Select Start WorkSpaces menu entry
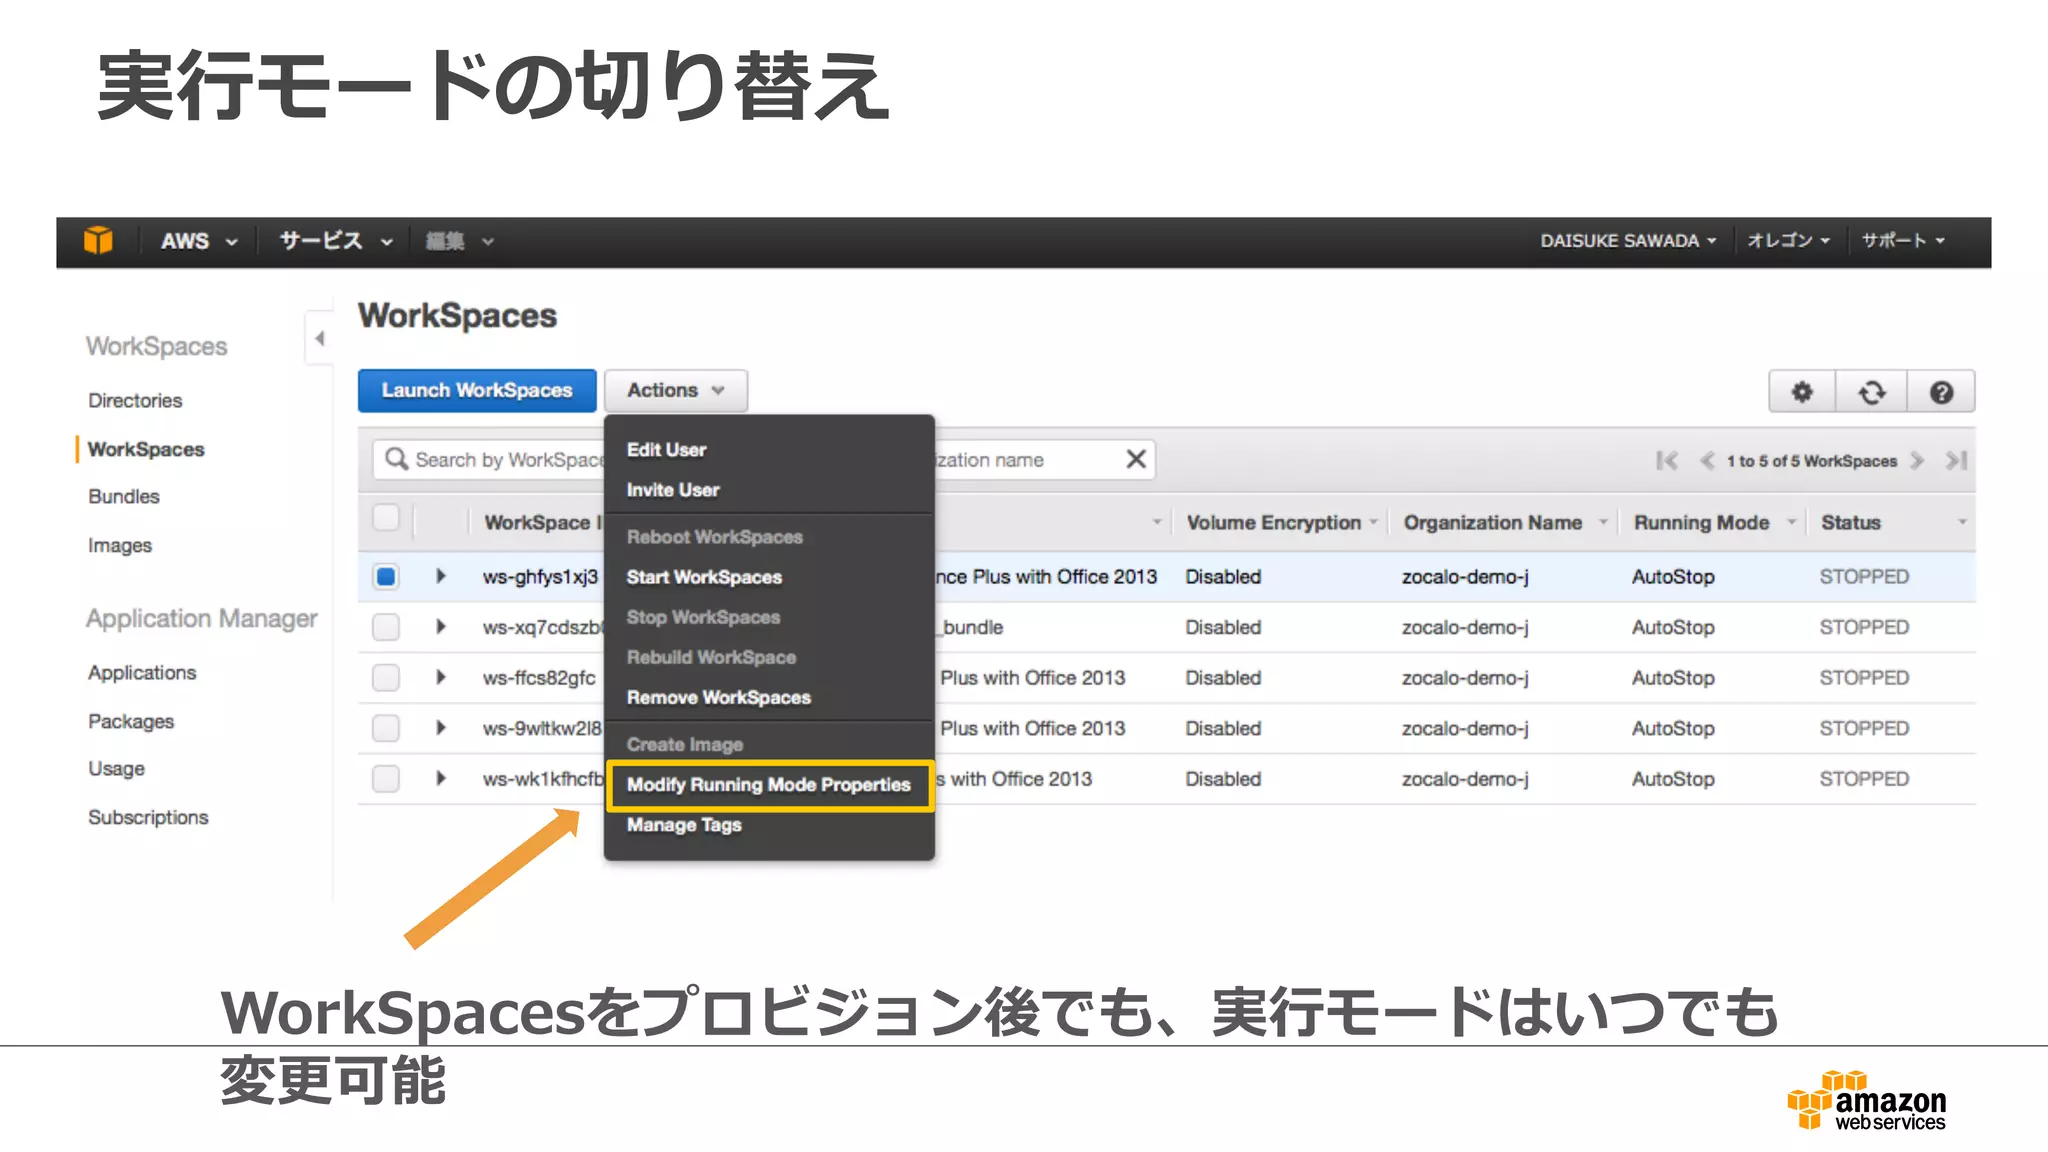Image resolution: width=2048 pixels, height=1152 pixels. 704,577
